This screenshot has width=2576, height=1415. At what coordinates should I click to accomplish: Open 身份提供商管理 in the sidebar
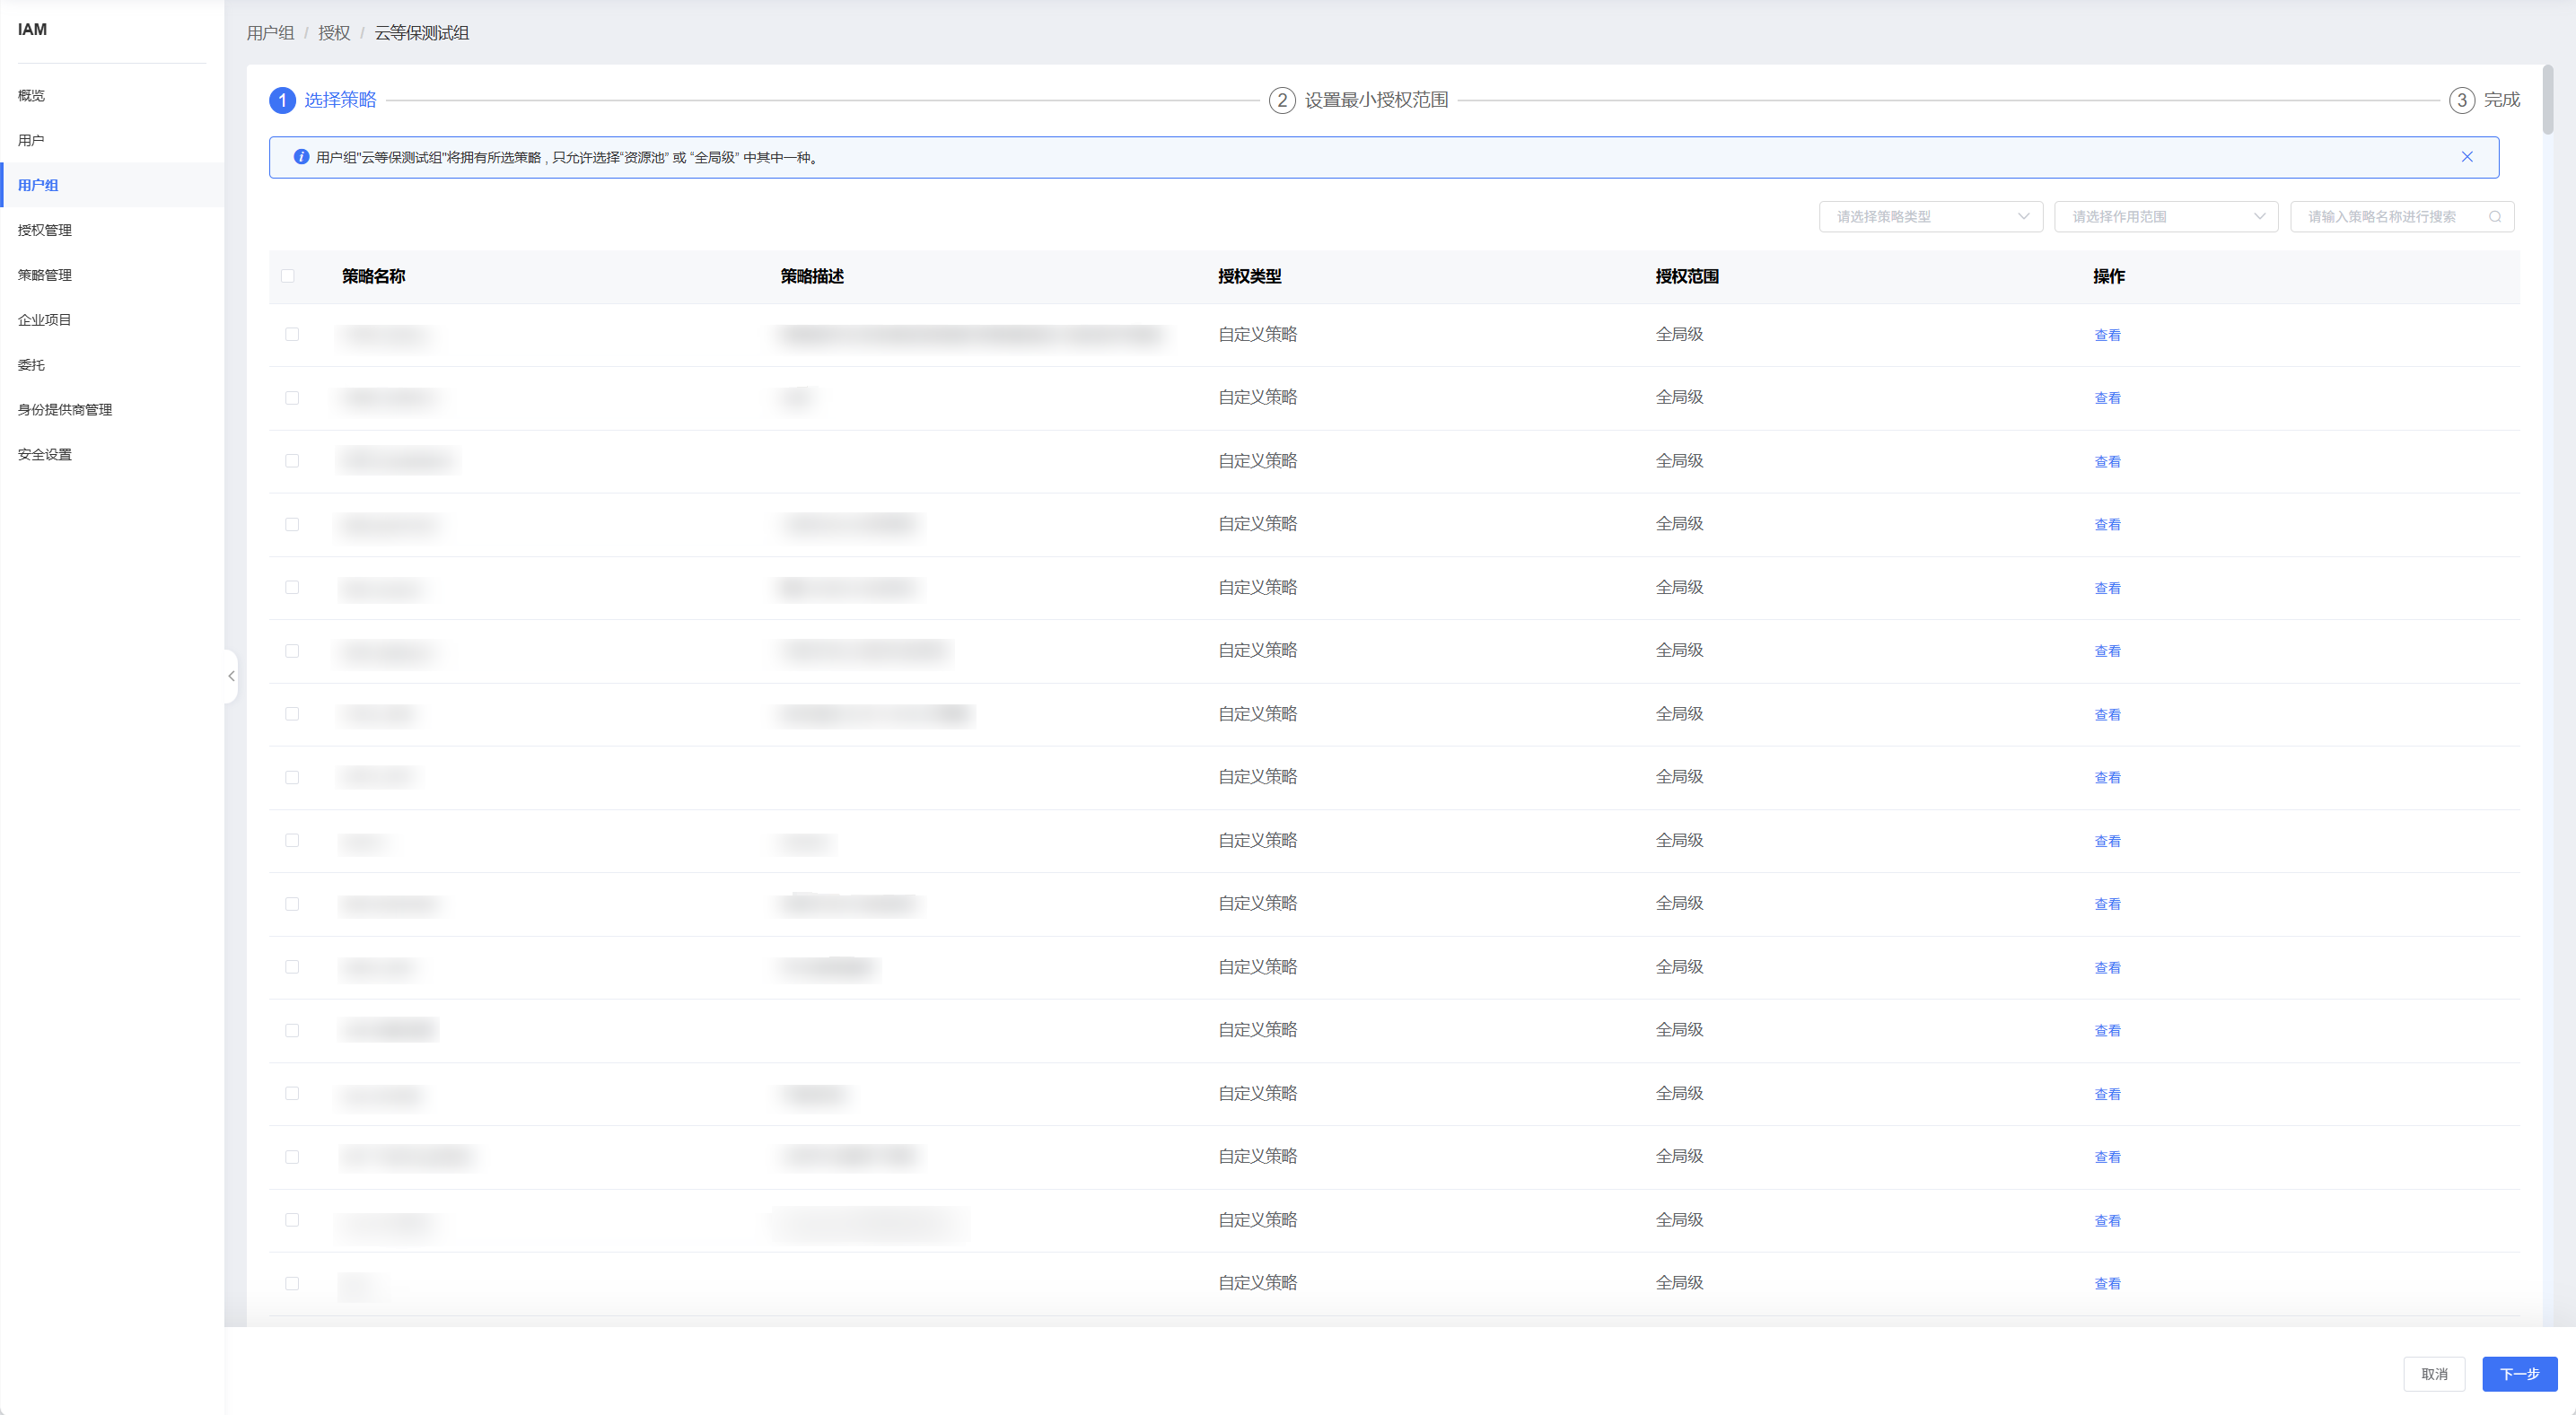click(x=112, y=410)
